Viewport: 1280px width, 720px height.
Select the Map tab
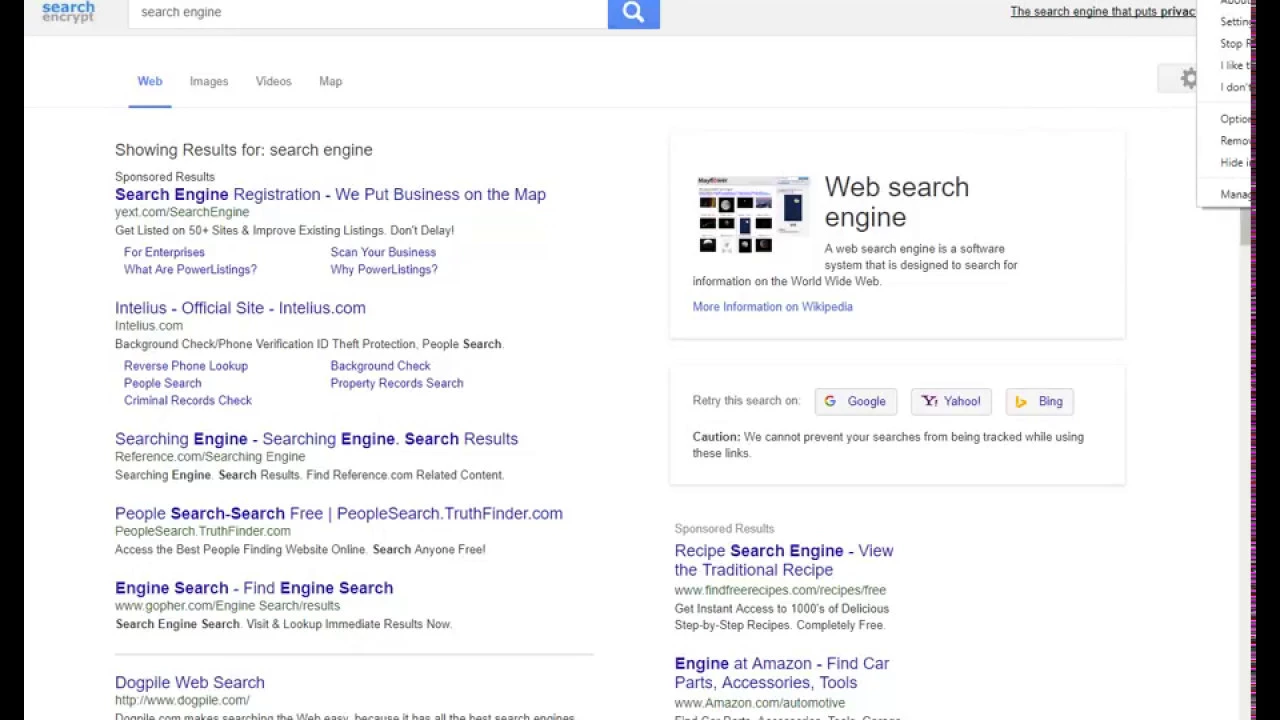[330, 81]
